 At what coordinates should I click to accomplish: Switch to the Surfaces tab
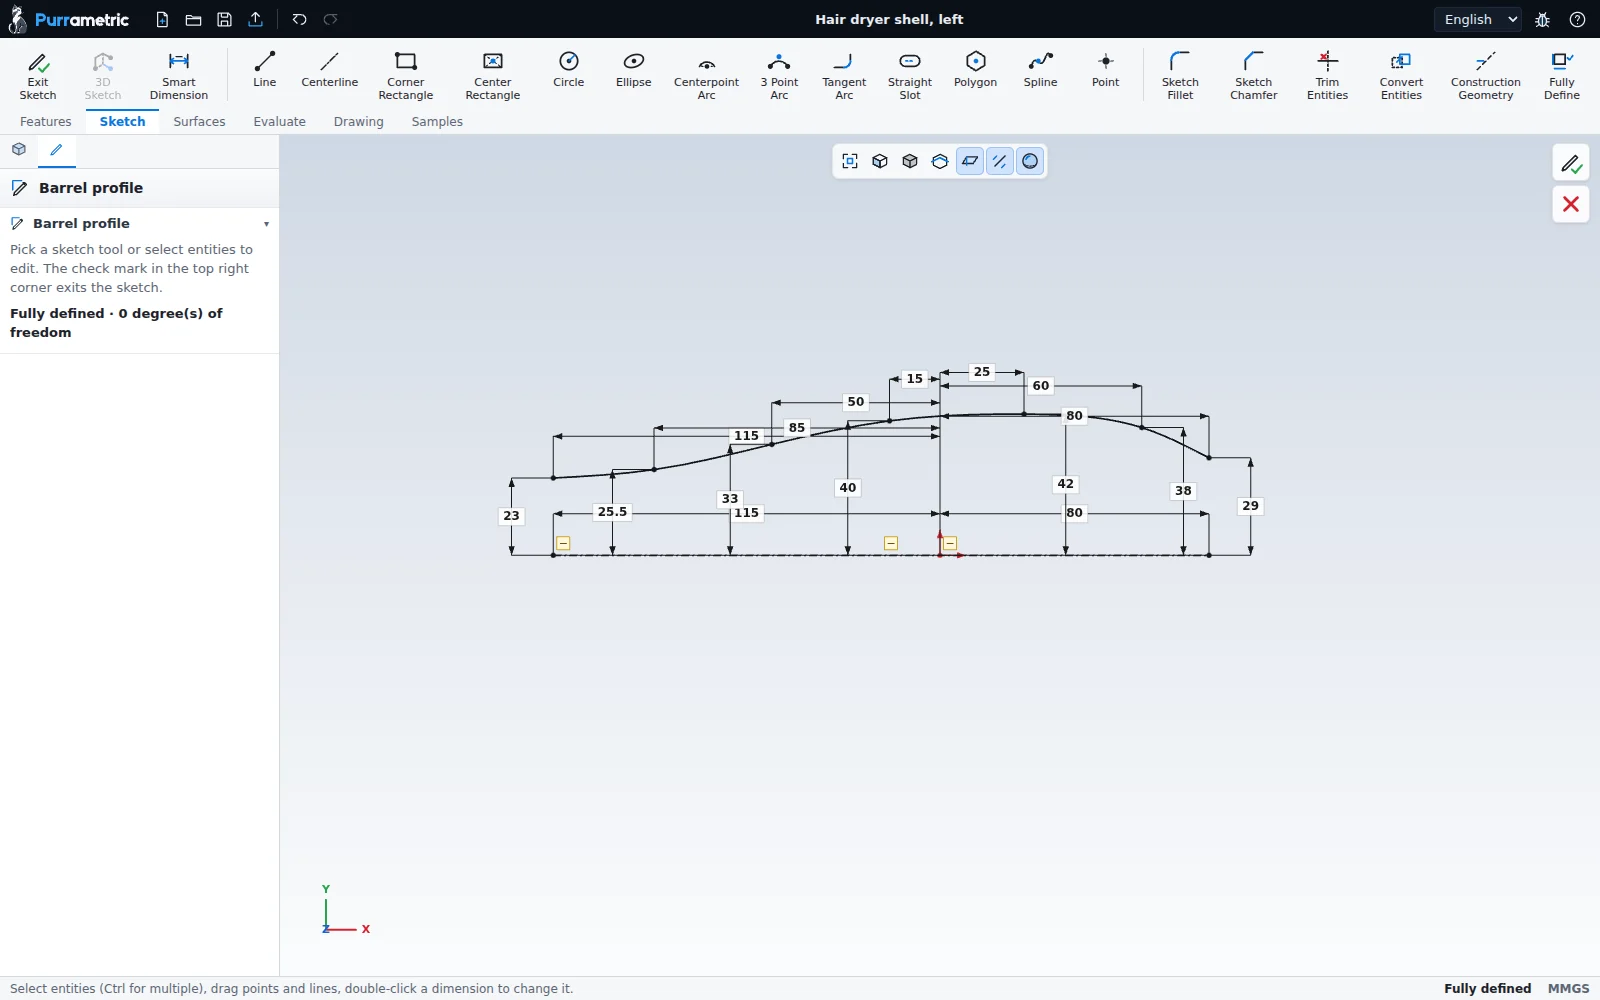[199, 122]
